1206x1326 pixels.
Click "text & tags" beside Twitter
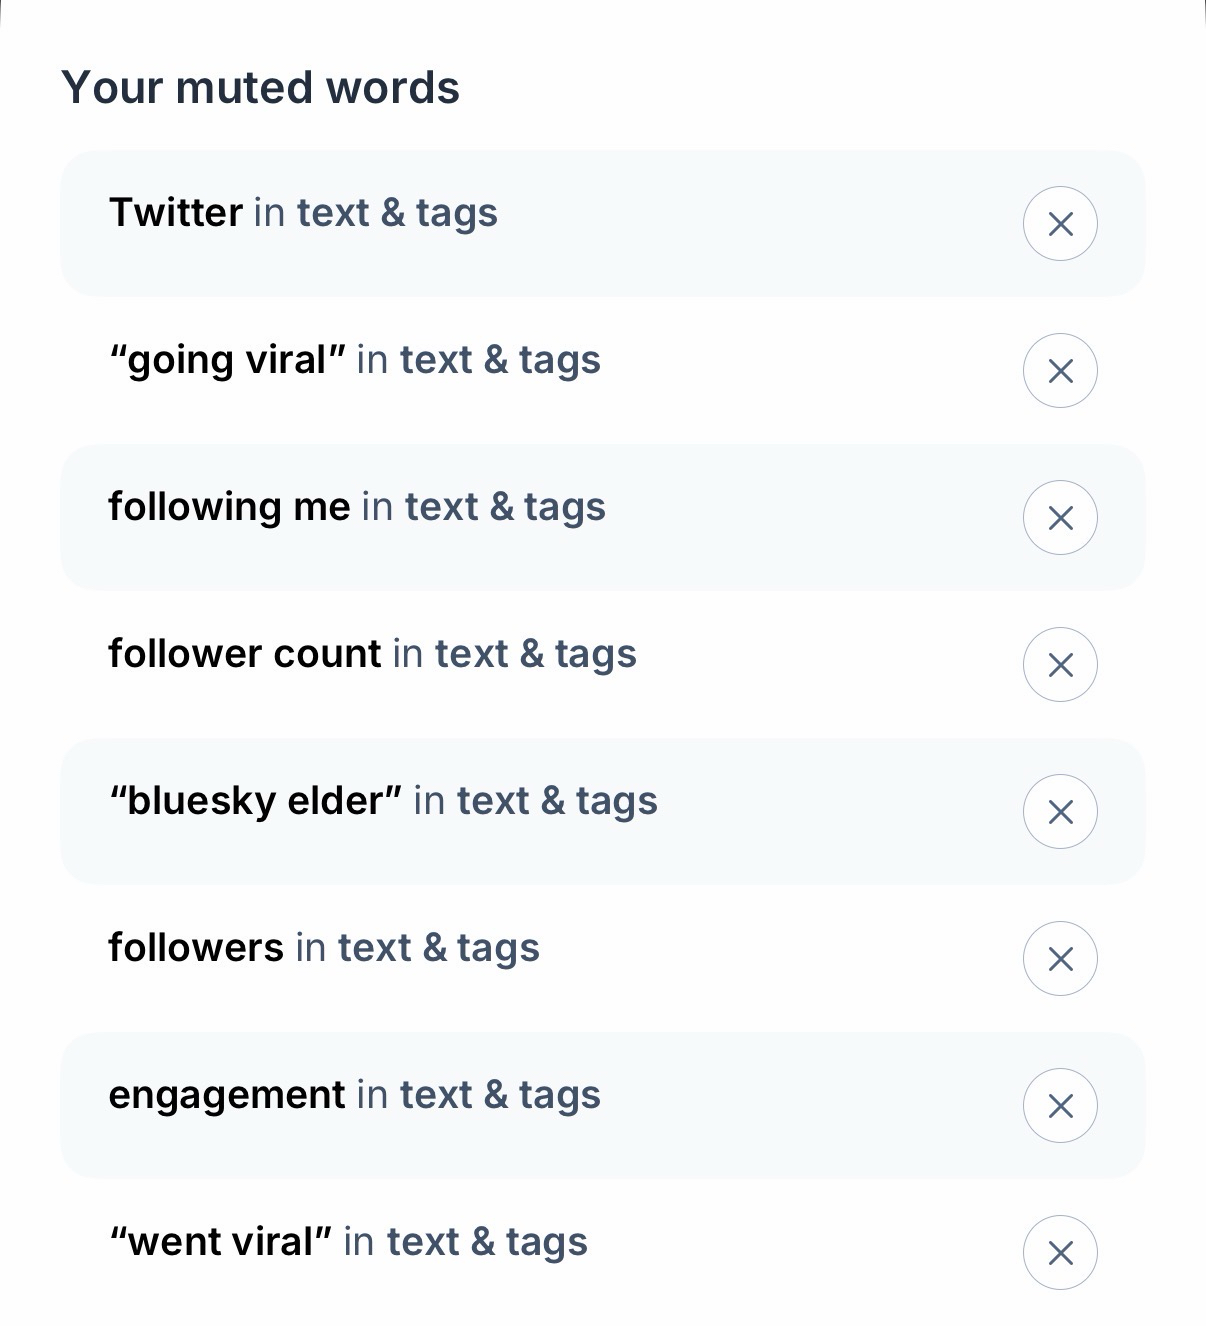tap(397, 213)
